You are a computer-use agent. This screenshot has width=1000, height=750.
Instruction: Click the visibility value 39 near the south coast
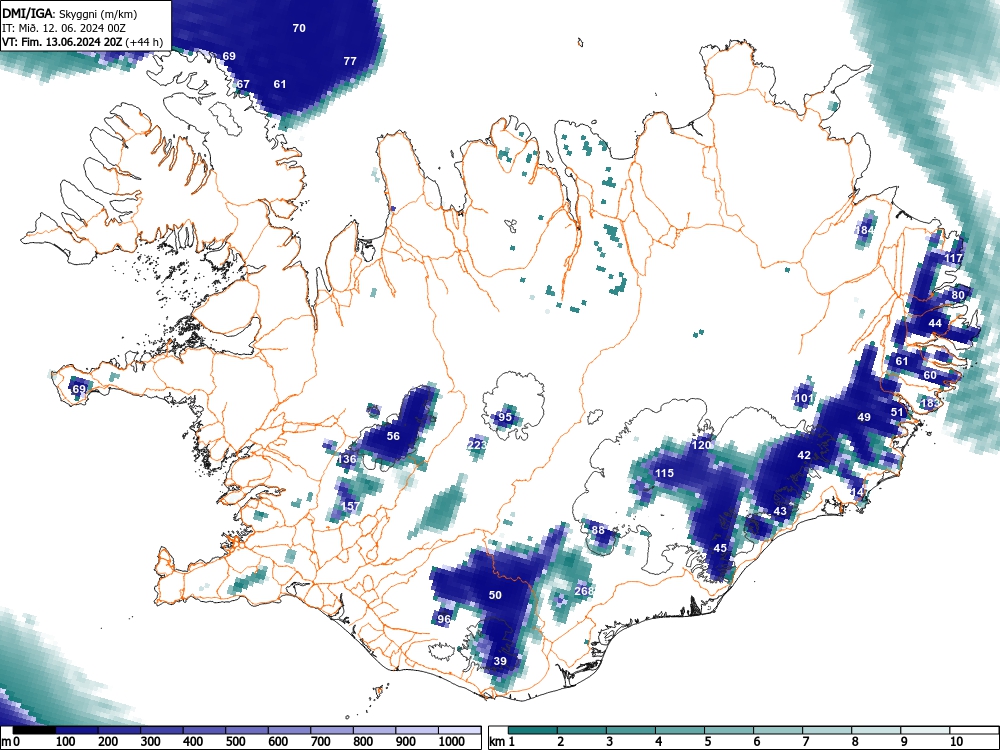coord(500,661)
